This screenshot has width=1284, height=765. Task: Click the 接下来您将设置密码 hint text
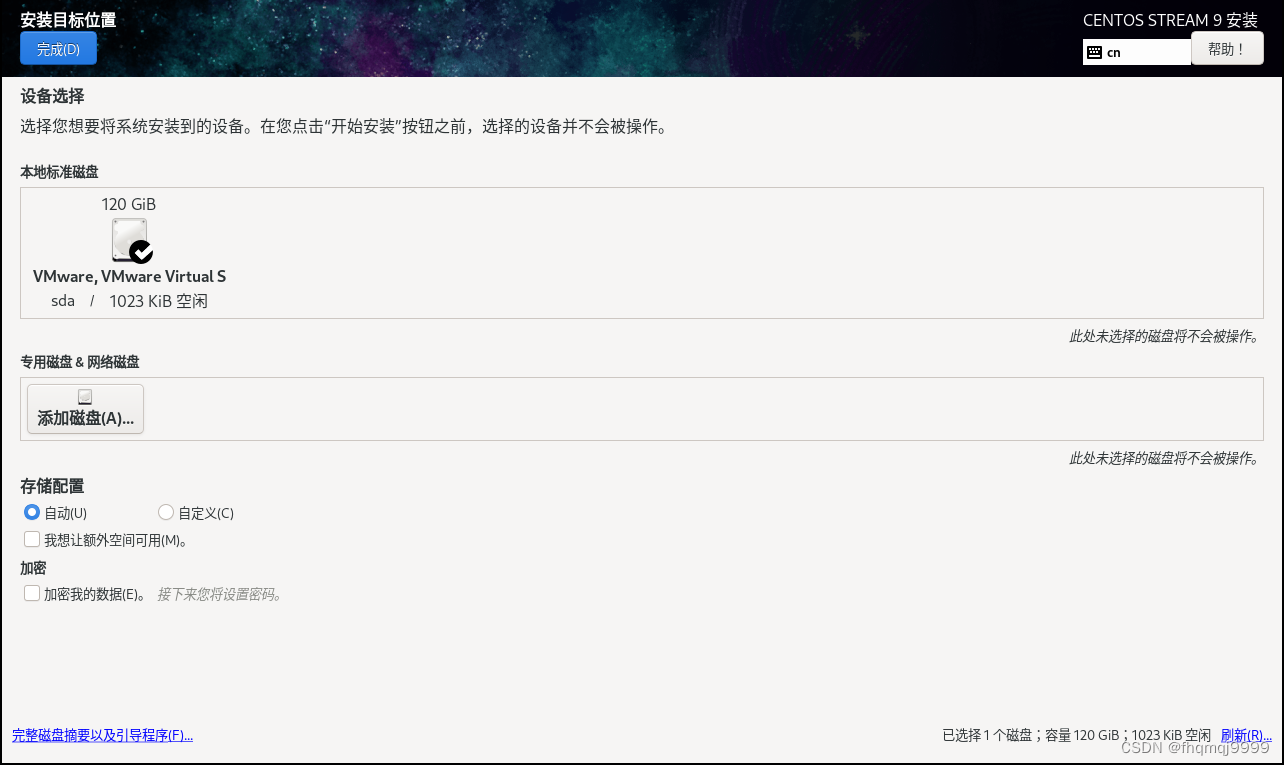coord(220,594)
